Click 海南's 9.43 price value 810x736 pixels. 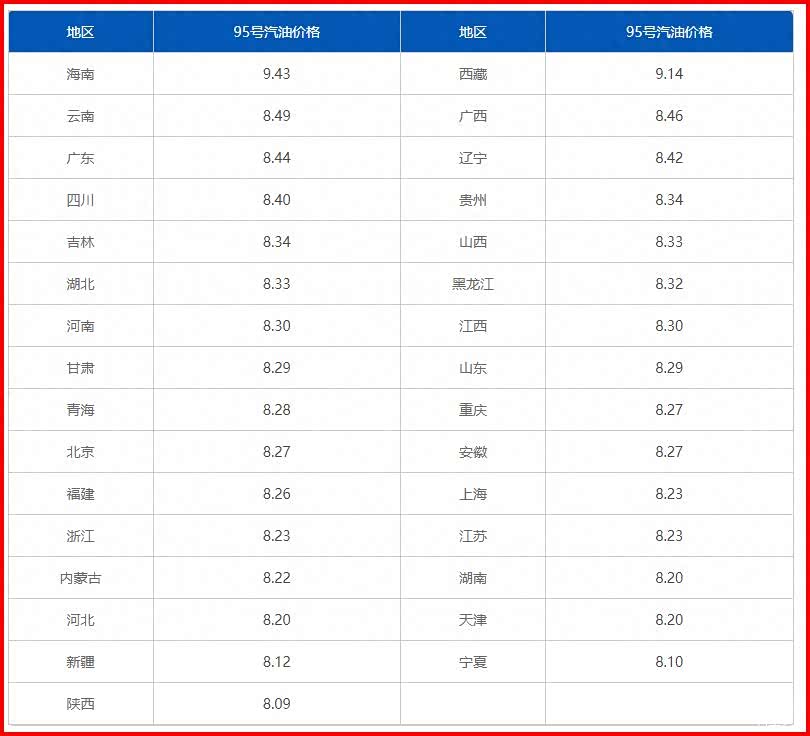pos(276,74)
